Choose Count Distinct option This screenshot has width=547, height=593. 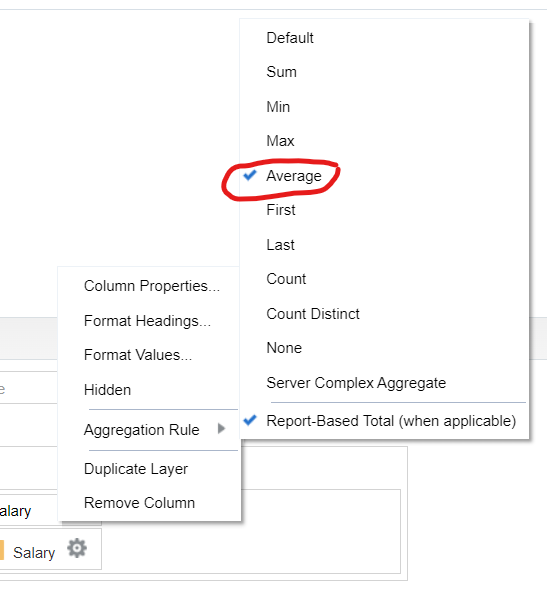313,314
